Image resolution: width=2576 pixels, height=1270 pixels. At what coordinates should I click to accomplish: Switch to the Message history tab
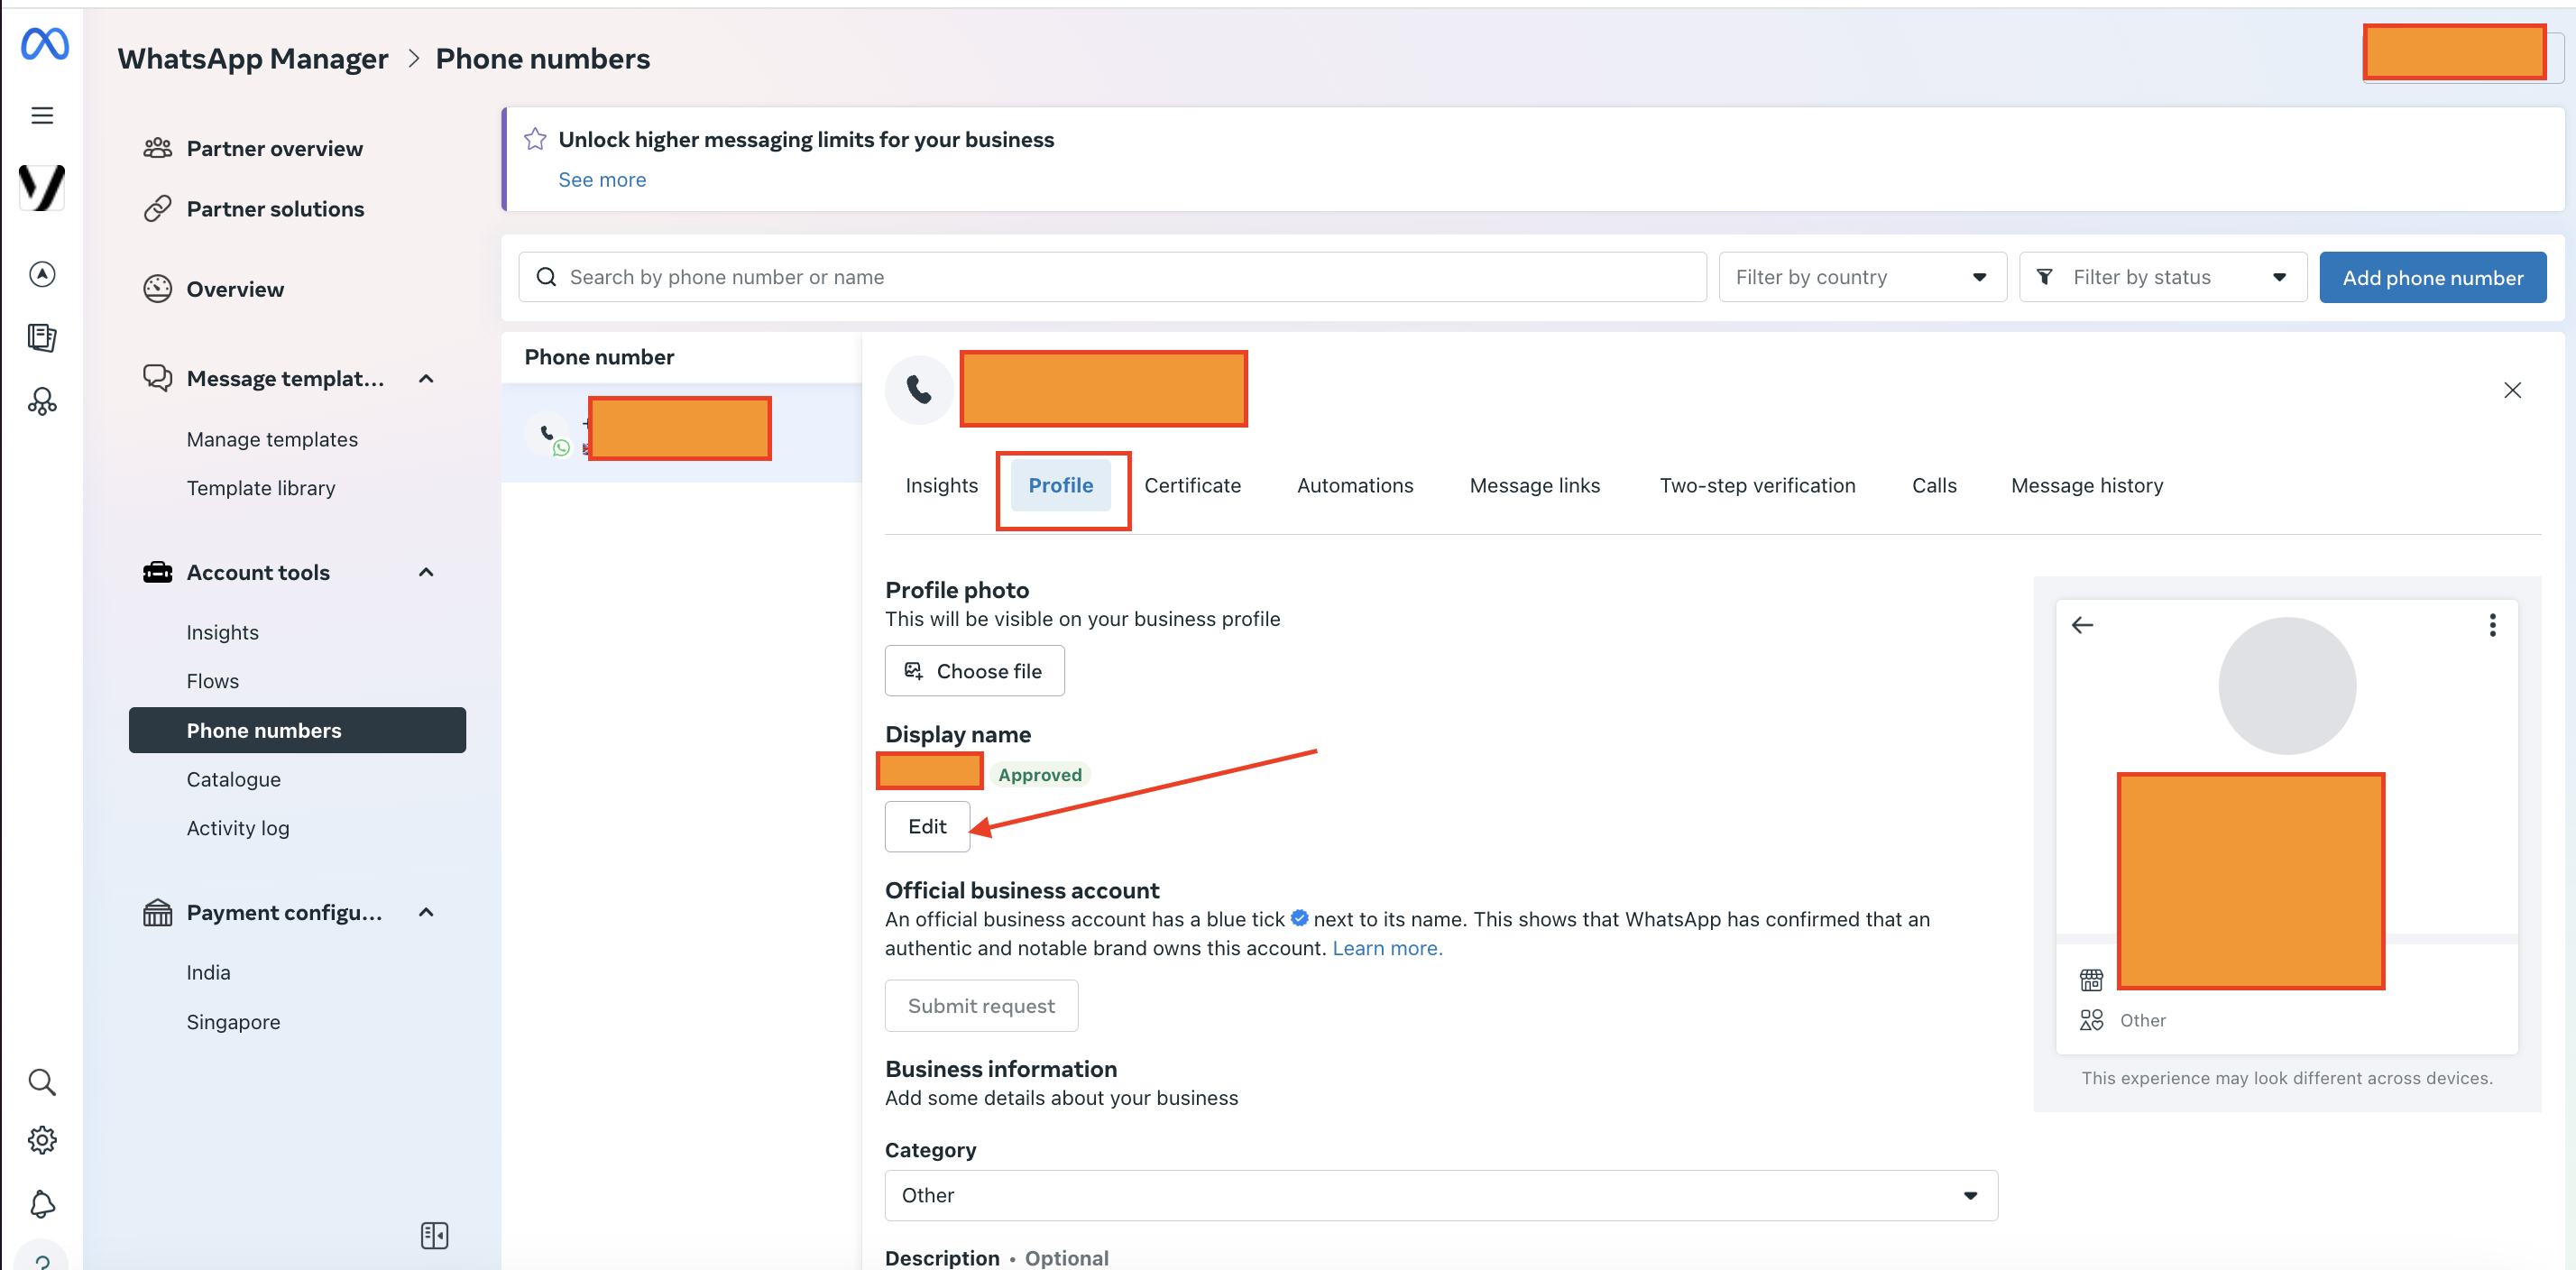2087,485
